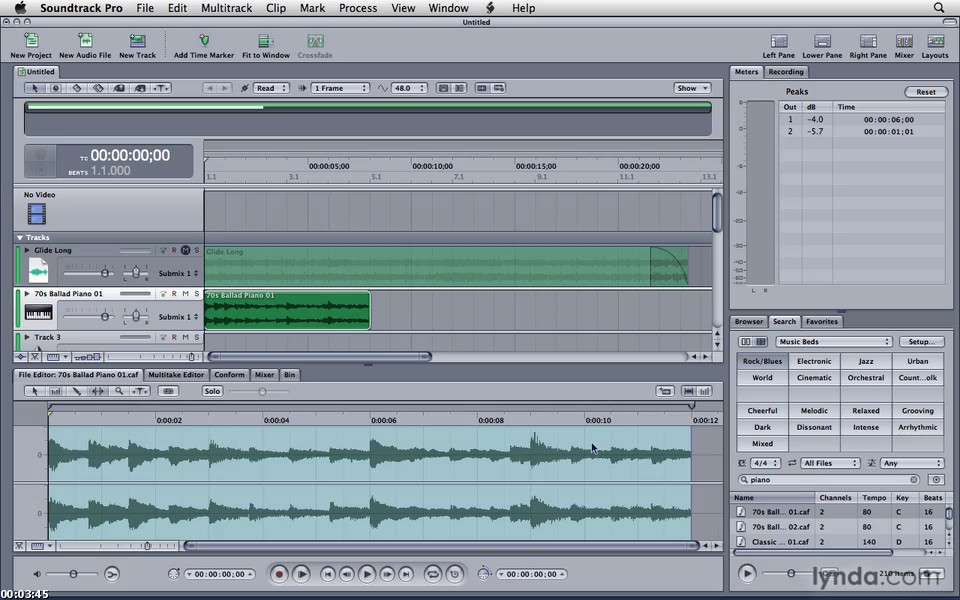Toggle the Right Pane layout icon
Image resolution: width=960 pixels, height=600 pixels.
[868, 41]
